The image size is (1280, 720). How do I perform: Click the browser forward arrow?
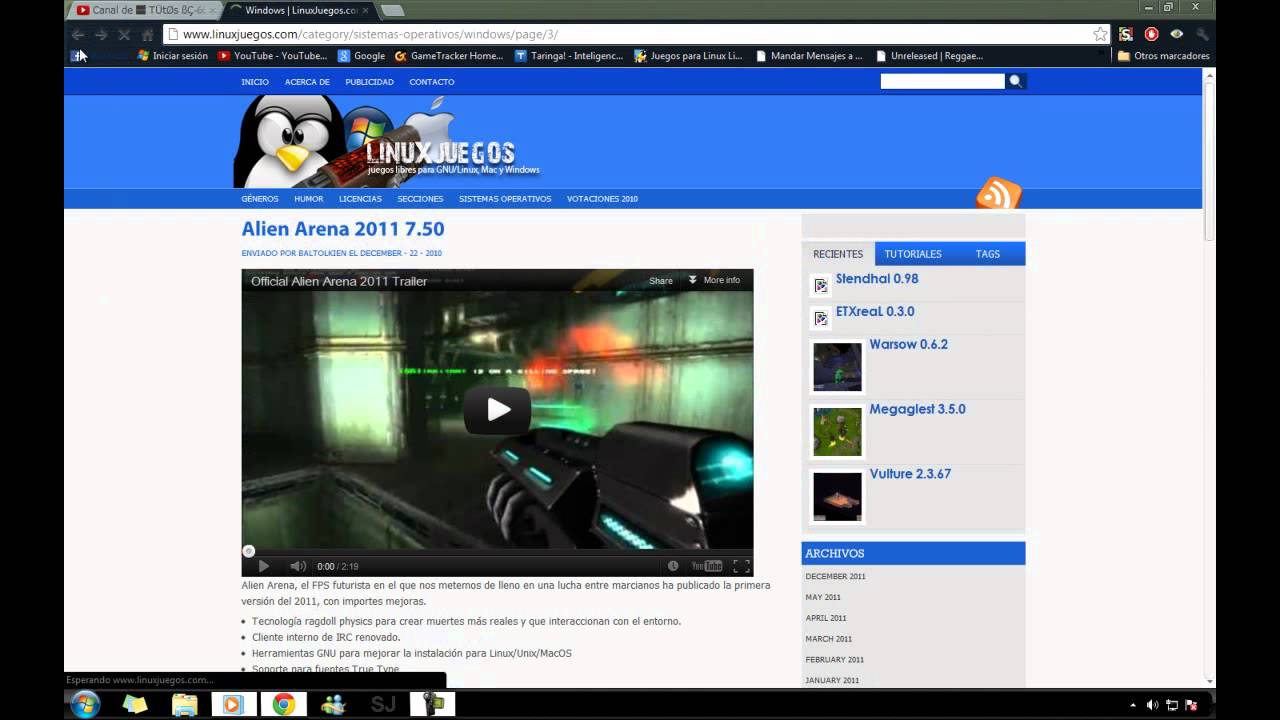click(x=101, y=34)
